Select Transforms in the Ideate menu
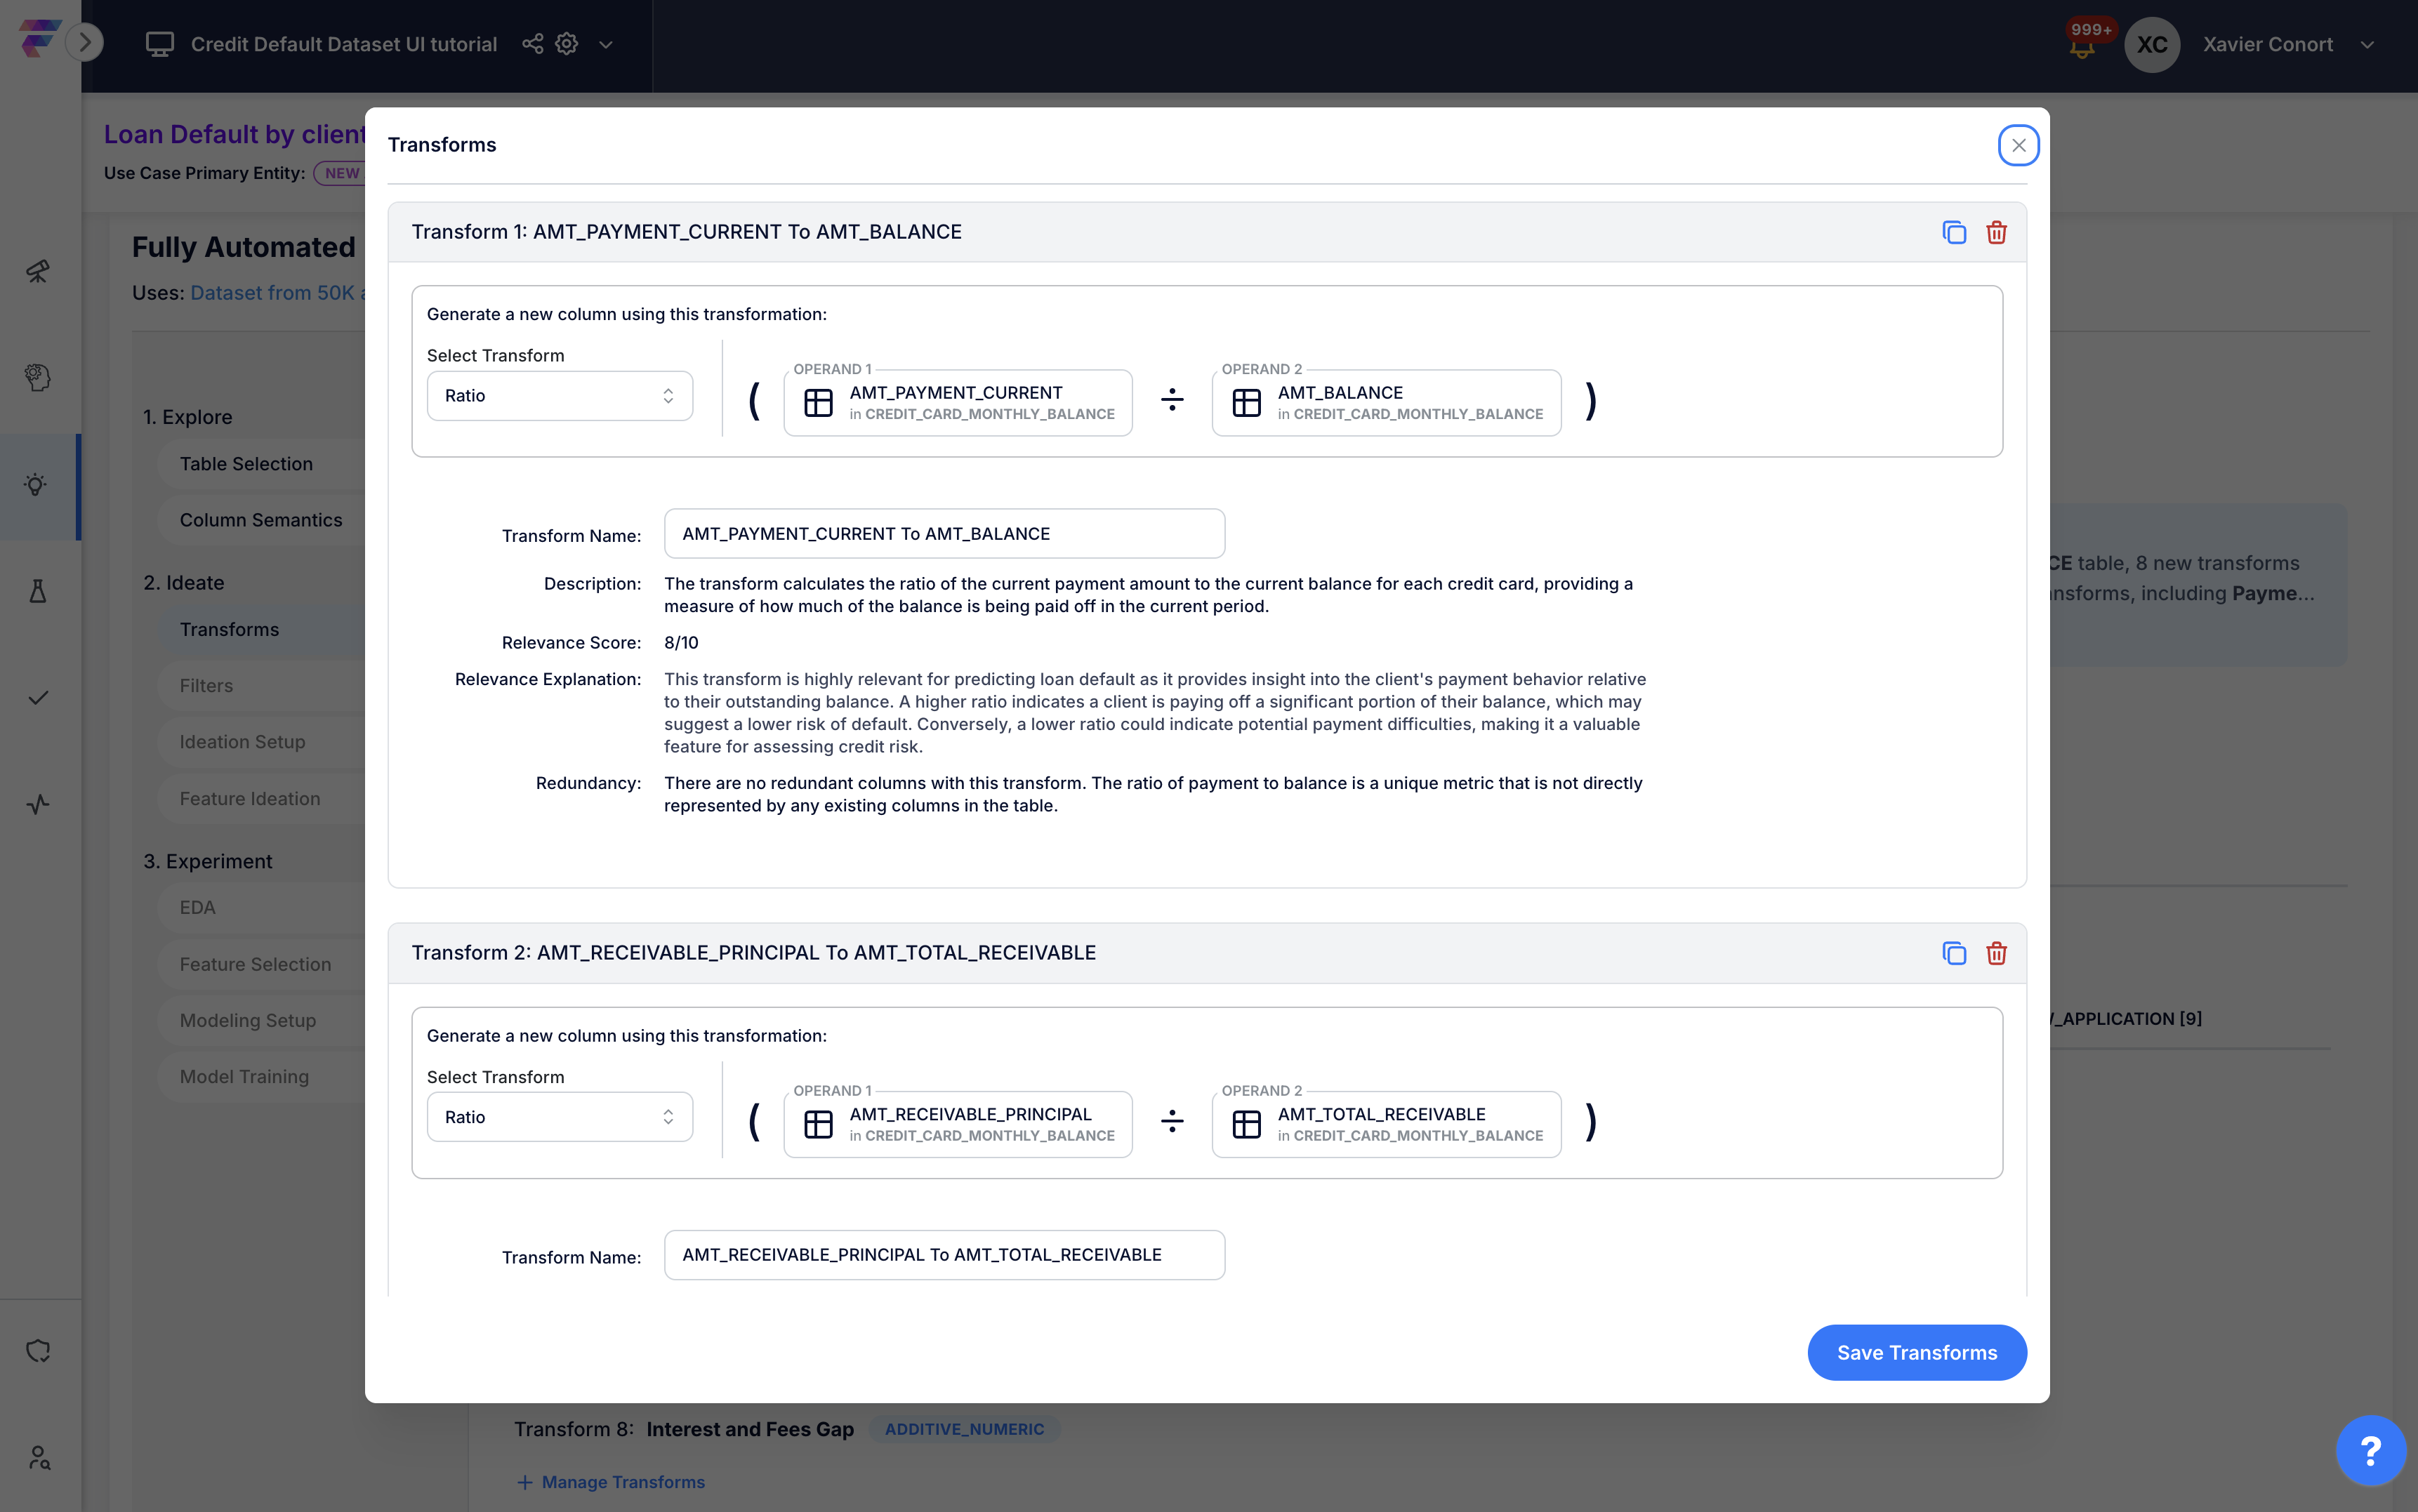Viewport: 2418px width, 1512px height. pos(229,629)
